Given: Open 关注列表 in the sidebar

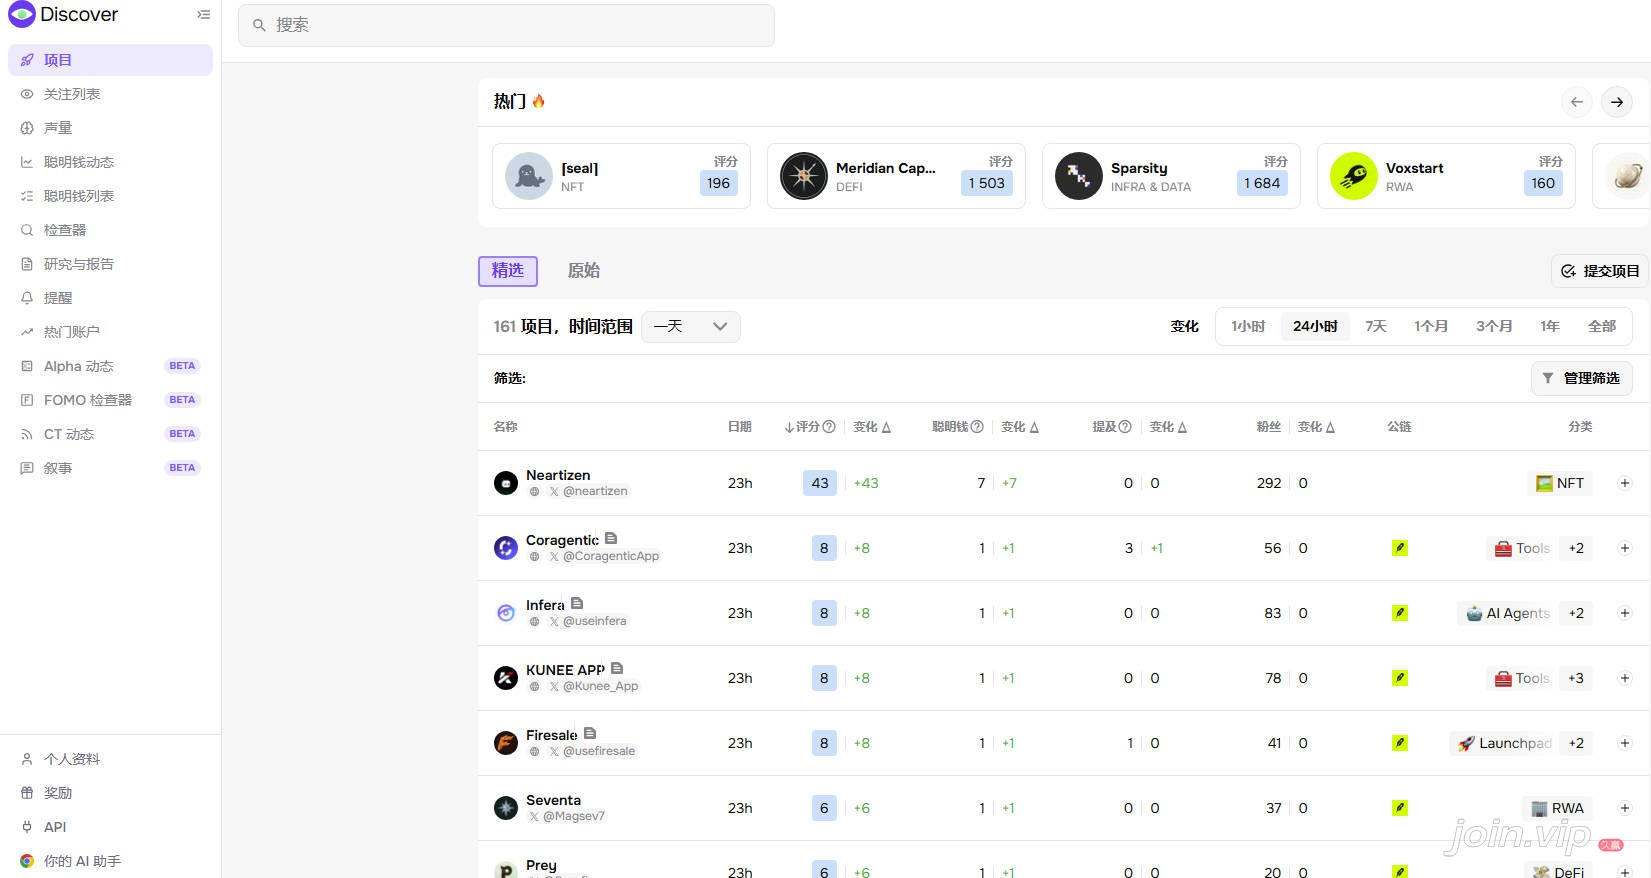Looking at the screenshot, I should click(110, 94).
